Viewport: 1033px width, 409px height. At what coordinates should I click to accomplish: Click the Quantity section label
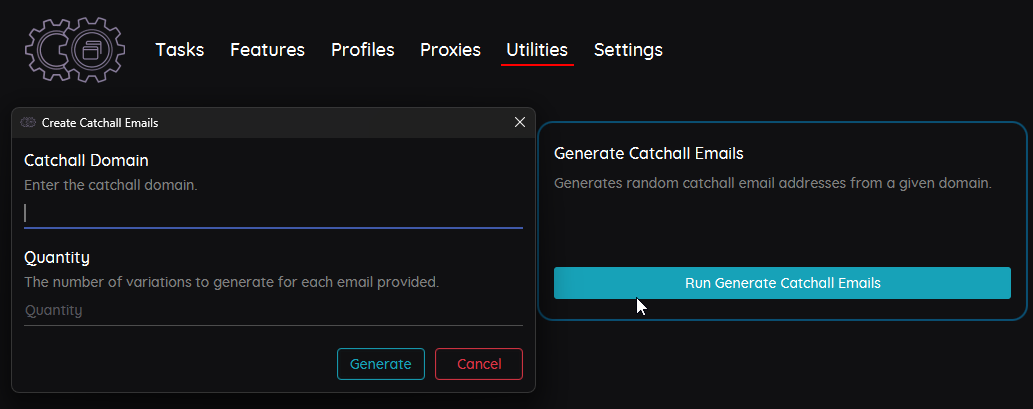[x=57, y=257]
